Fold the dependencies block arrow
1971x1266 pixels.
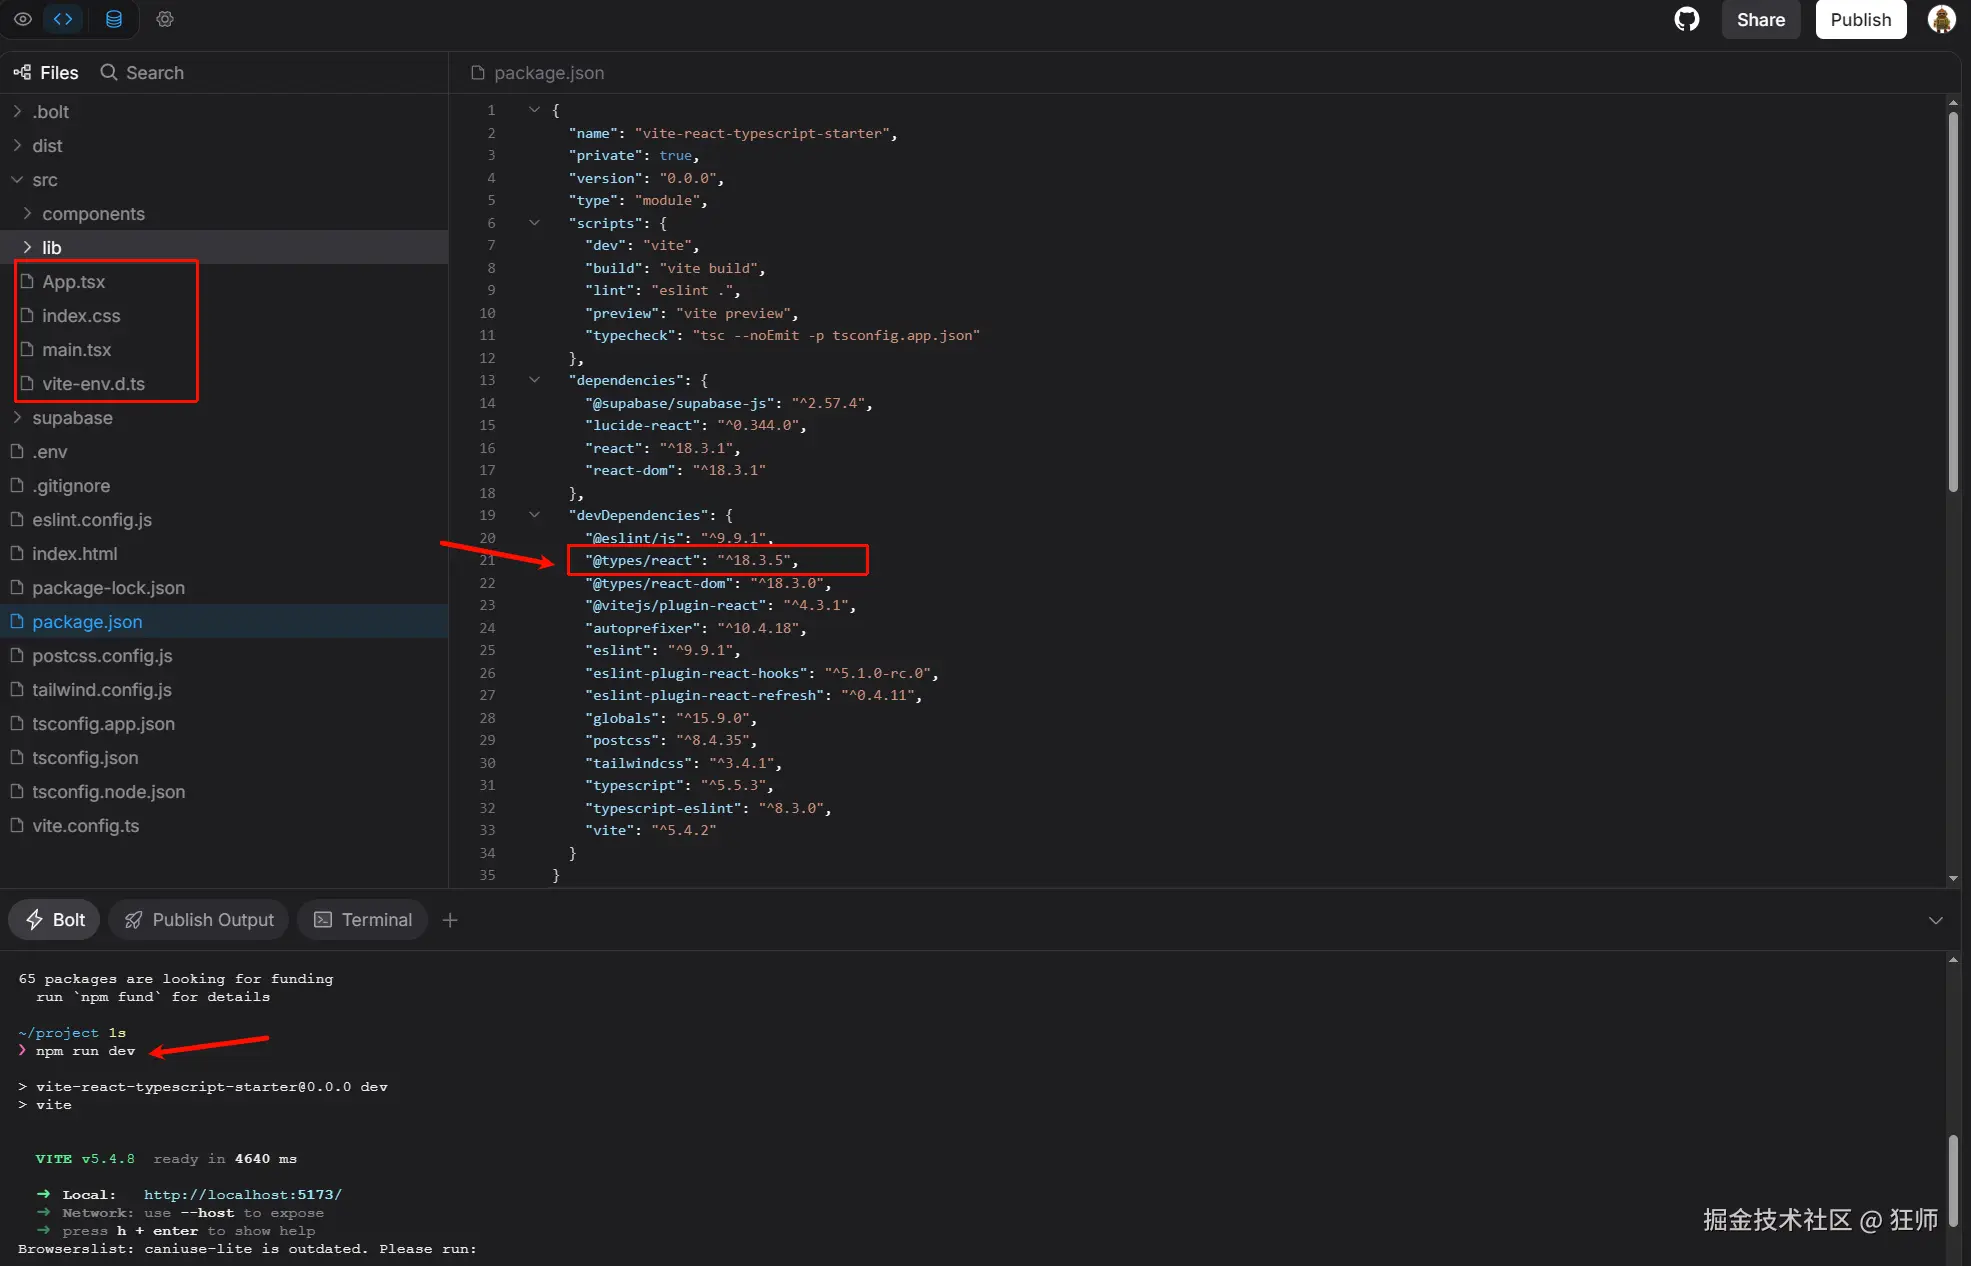coord(534,380)
